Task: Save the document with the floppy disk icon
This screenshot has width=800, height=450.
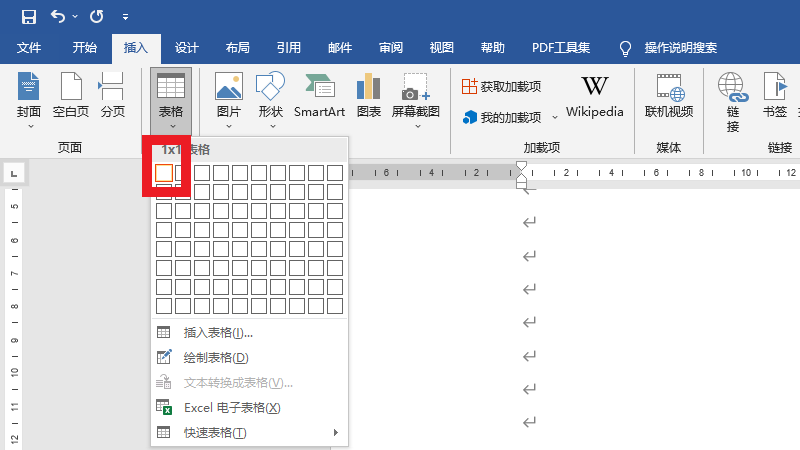Action: (x=29, y=17)
